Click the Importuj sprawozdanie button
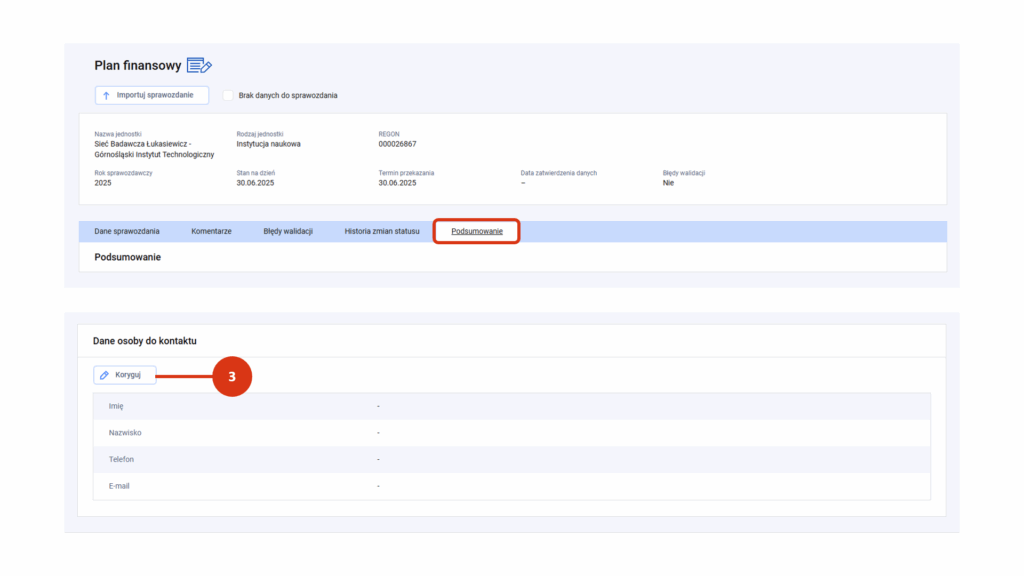Image resolution: width=1024 pixels, height=576 pixels. click(152, 95)
